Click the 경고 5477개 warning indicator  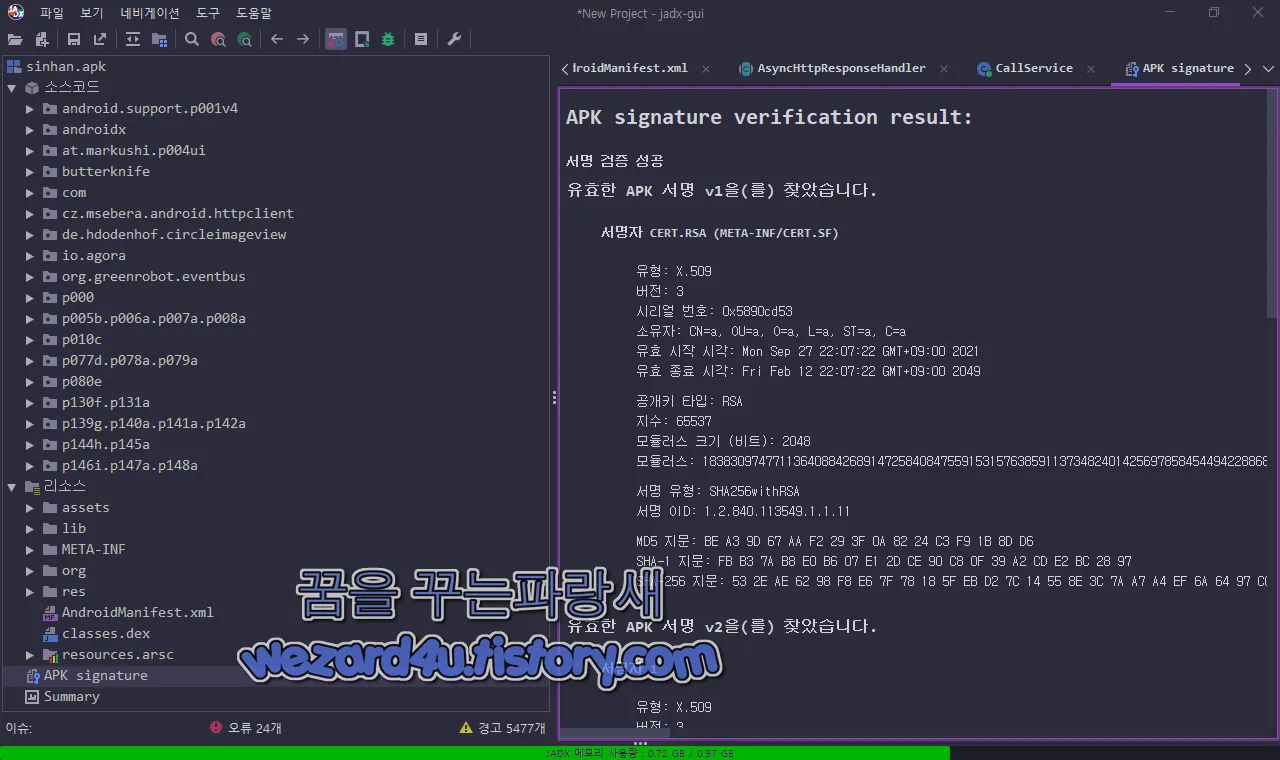(x=502, y=728)
